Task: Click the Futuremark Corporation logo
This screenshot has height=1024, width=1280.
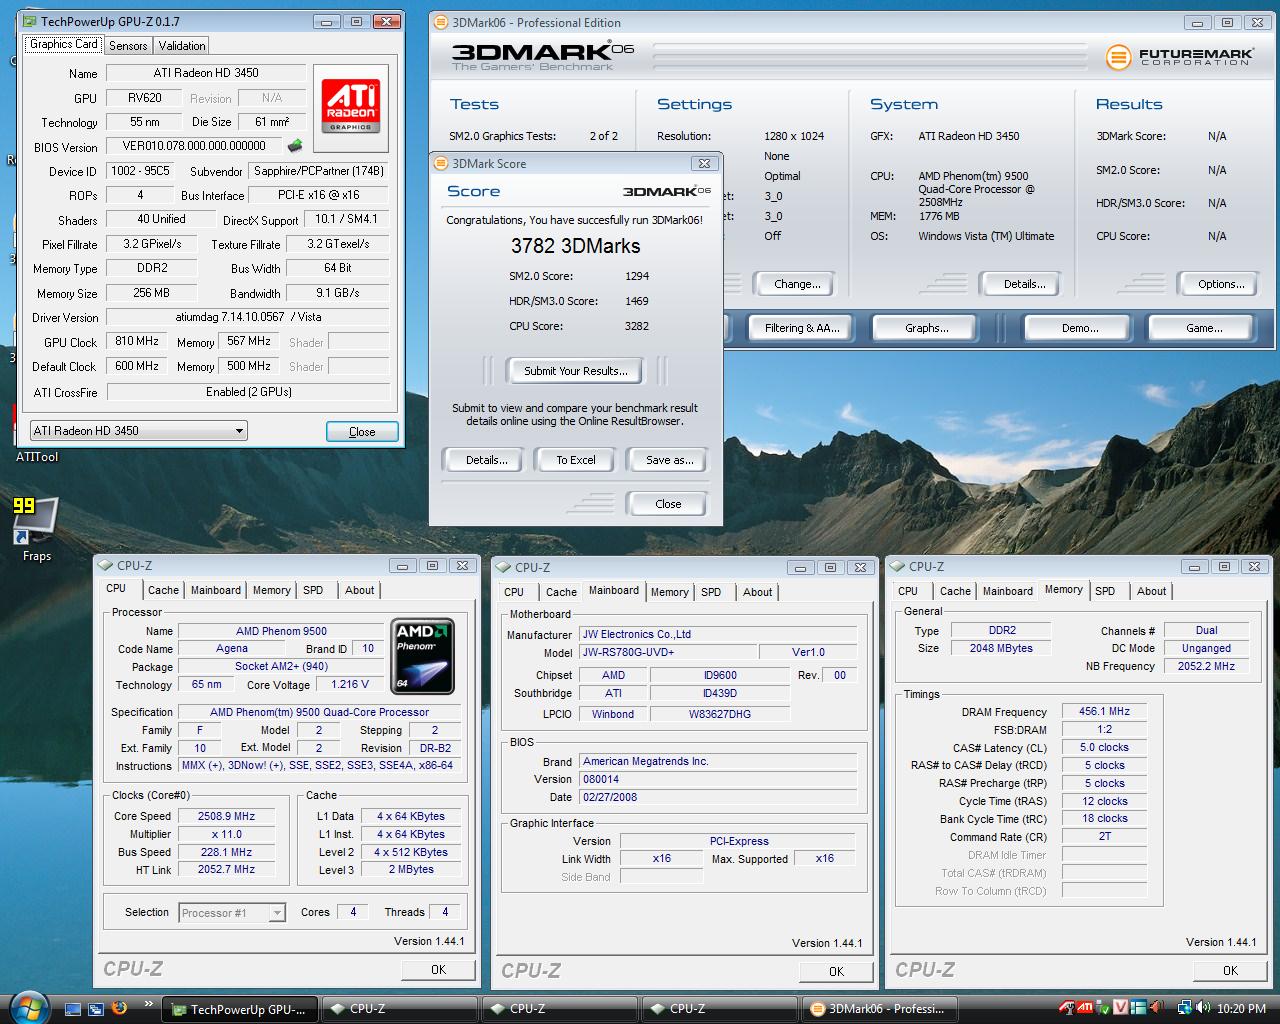Action: click(x=1178, y=57)
